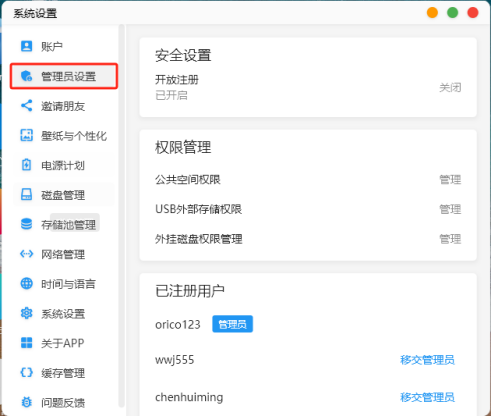Open the 电源计划 battery icon
This screenshot has height=416, width=492.
click(27, 165)
